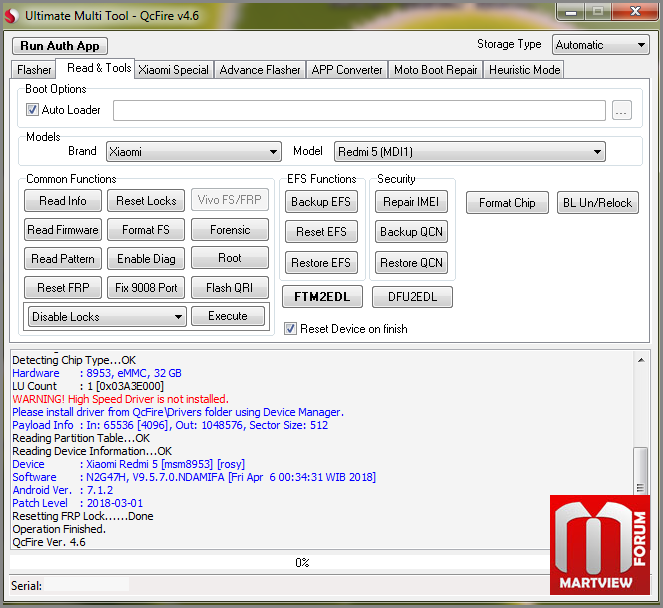Click the Read Pattern button
The image size is (663, 608).
point(63,258)
